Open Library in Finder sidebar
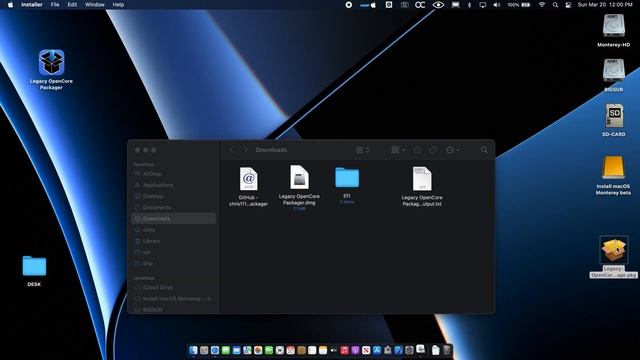 pyautogui.click(x=173, y=241)
